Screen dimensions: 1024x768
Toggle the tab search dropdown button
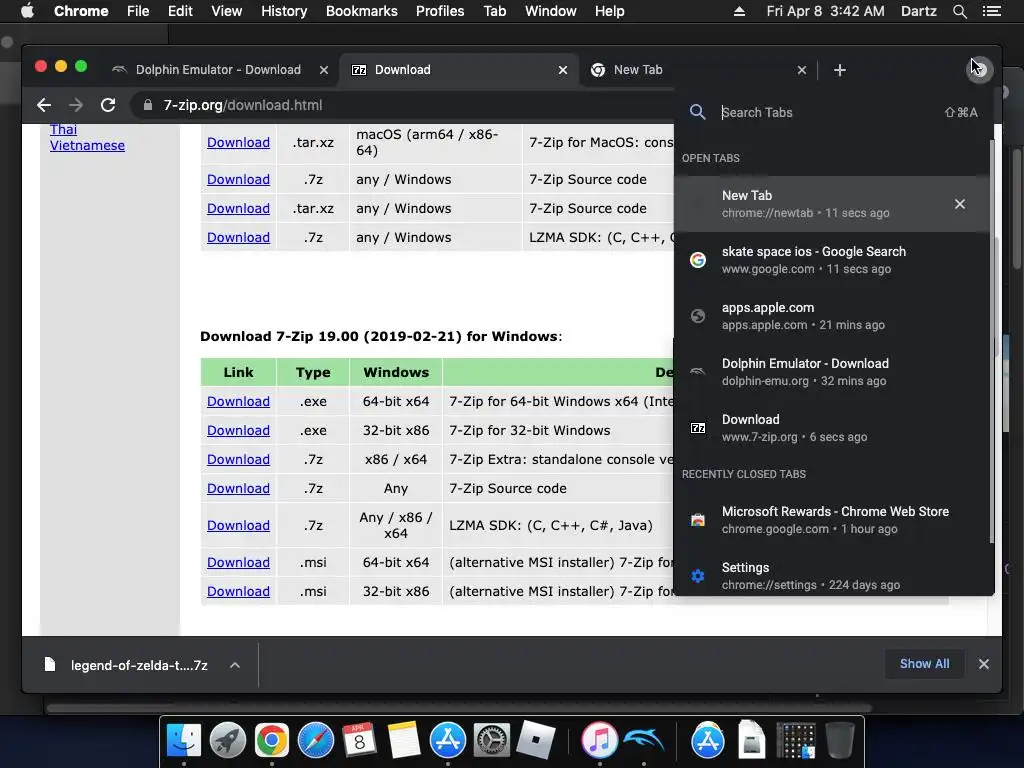tap(979, 69)
